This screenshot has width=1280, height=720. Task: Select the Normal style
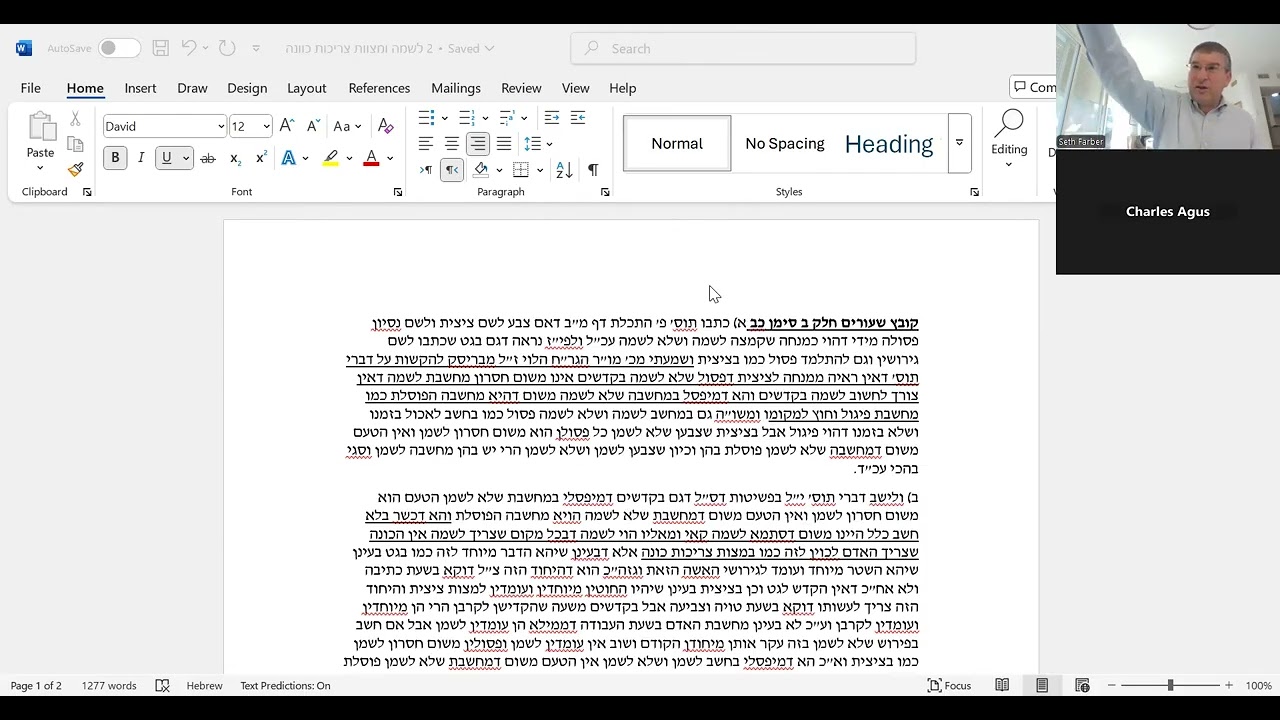tap(677, 143)
